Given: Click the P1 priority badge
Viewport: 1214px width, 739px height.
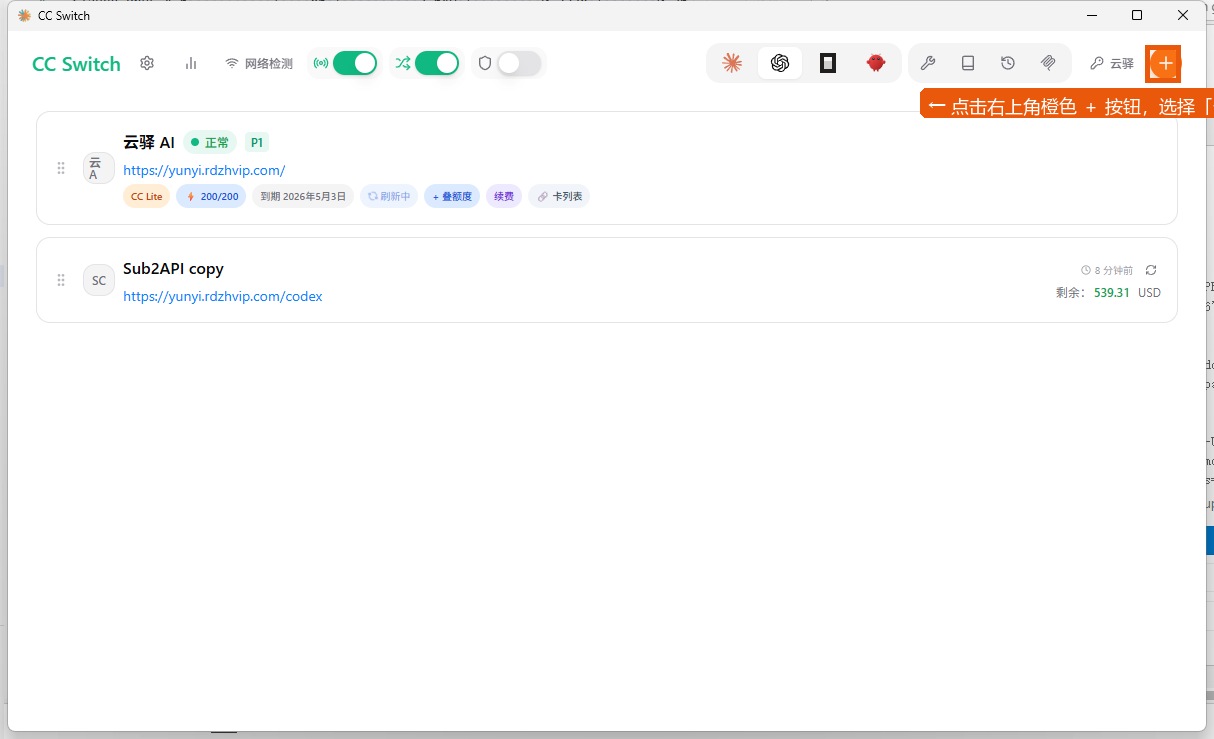Looking at the screenshot, I should pos(257,143).
